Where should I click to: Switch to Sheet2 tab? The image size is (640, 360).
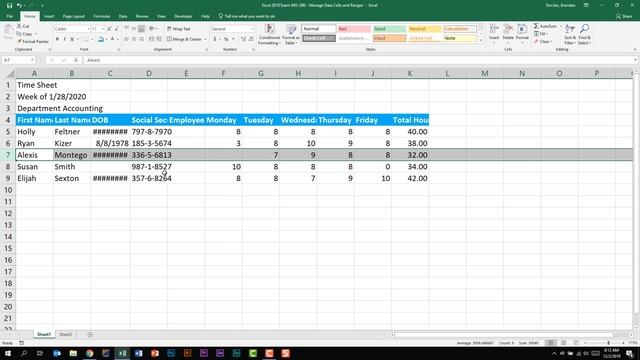(x=66, y=334)
